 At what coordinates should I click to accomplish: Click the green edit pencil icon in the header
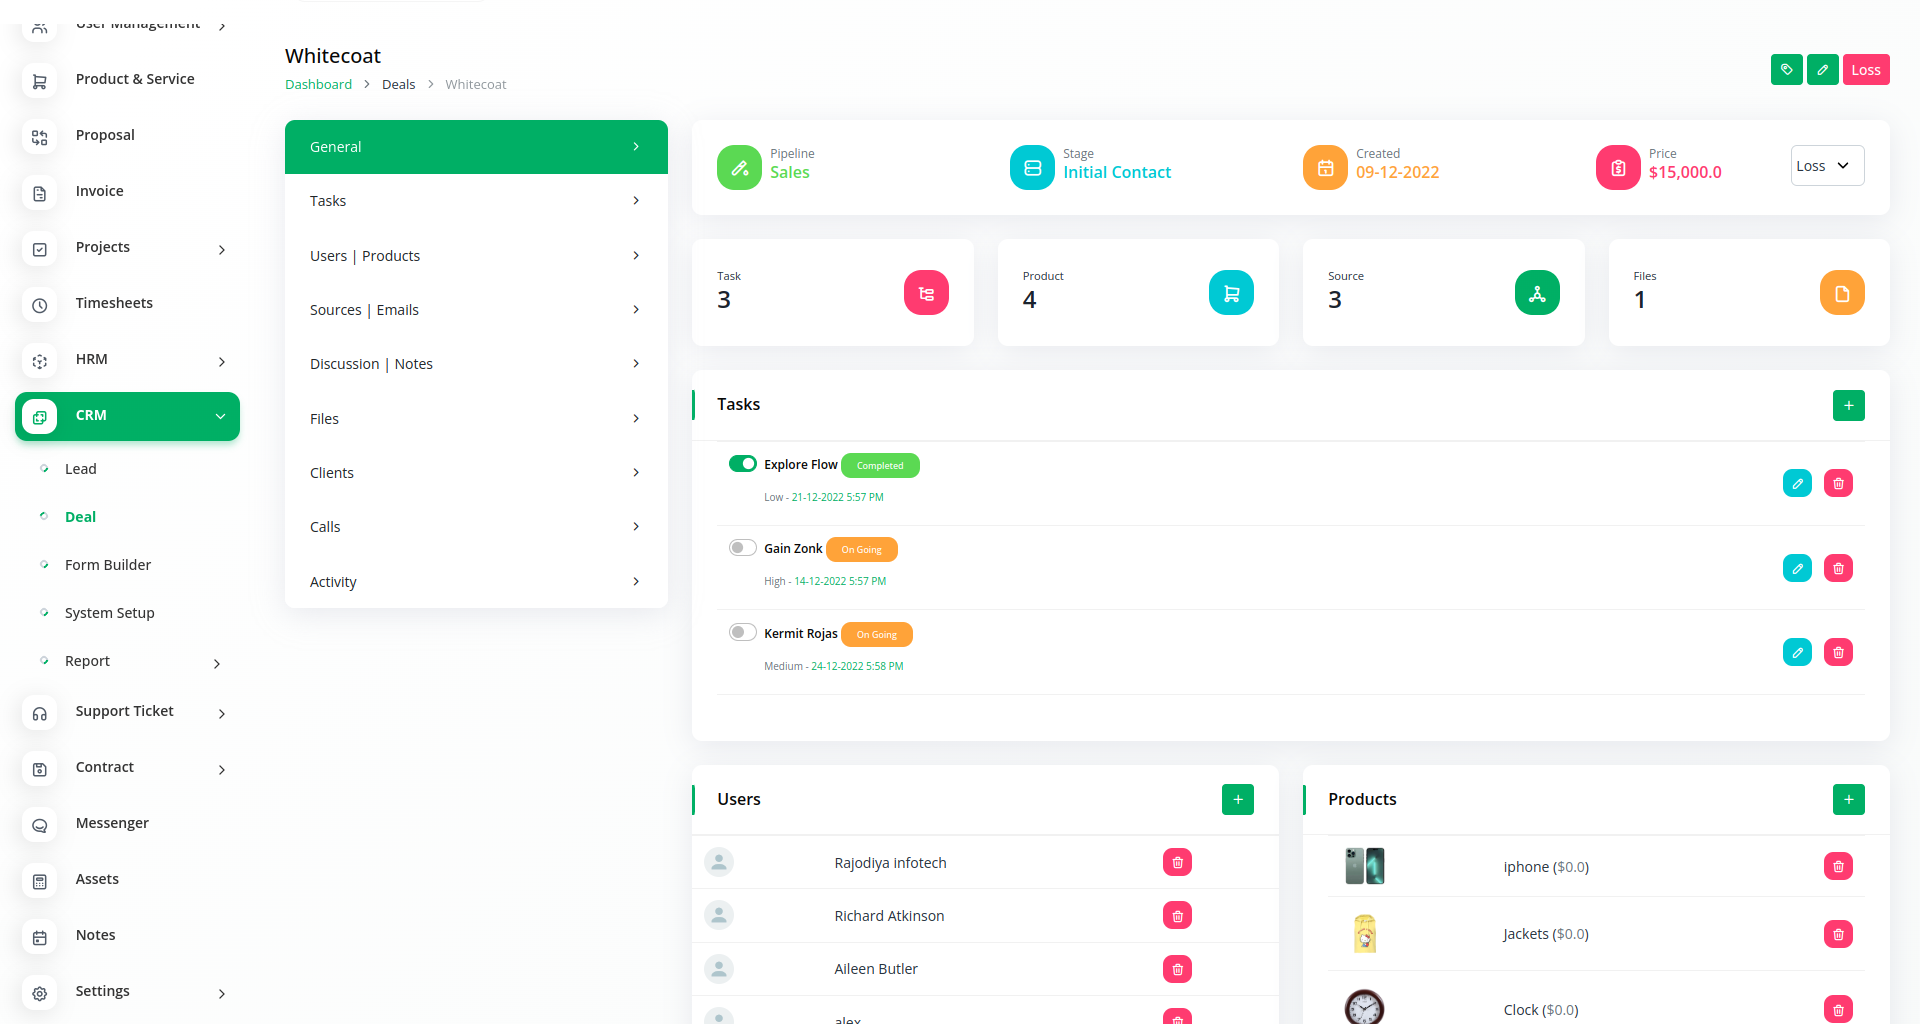point(1822,70)
